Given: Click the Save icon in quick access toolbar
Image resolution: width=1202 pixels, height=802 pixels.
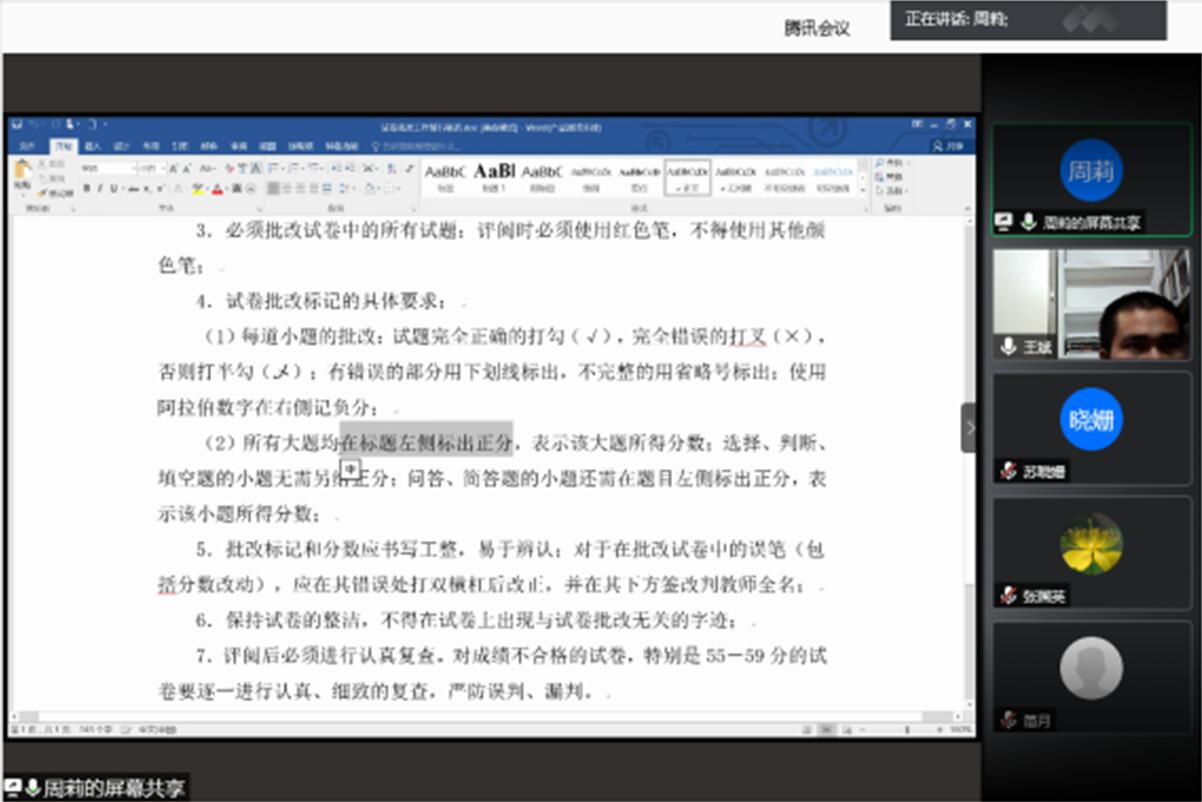Looking at the screenshot, I should pos(17,125).
